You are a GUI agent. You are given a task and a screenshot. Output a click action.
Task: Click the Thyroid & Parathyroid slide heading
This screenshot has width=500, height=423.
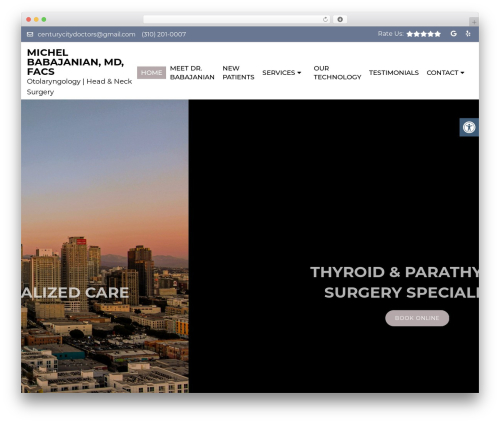[395, 282]
